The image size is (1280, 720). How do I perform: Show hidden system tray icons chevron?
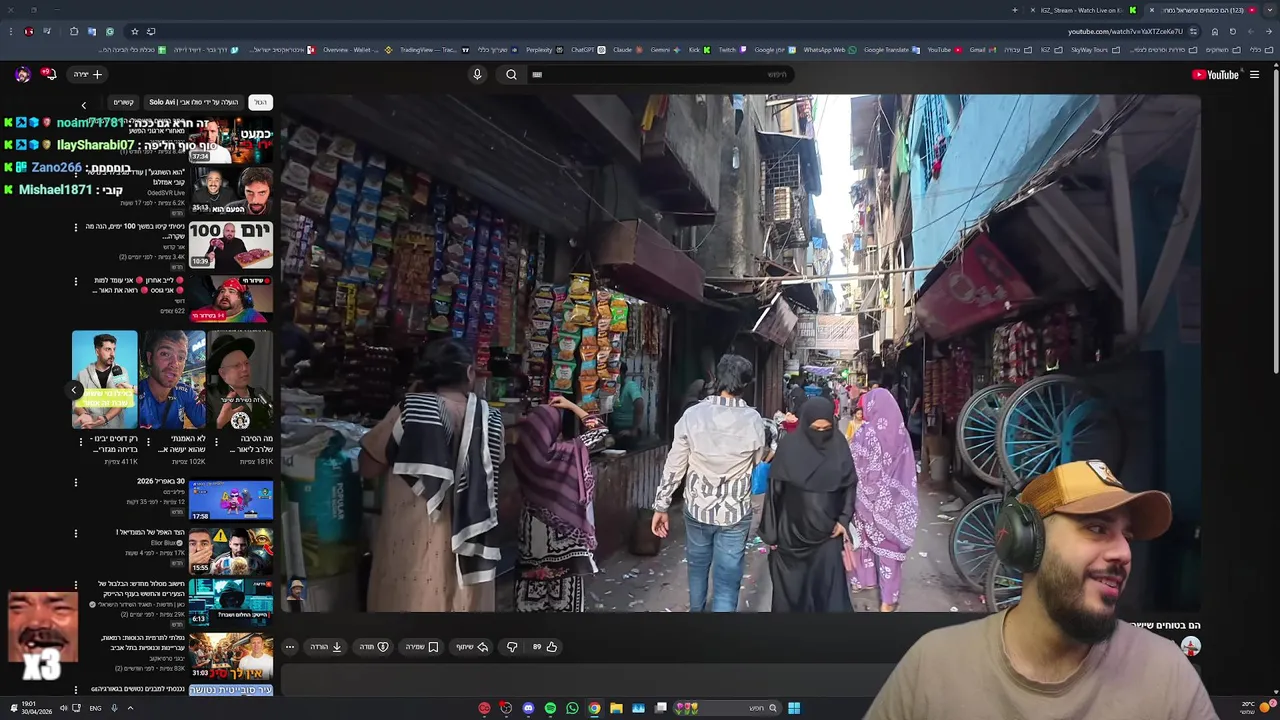coord(130,708)
